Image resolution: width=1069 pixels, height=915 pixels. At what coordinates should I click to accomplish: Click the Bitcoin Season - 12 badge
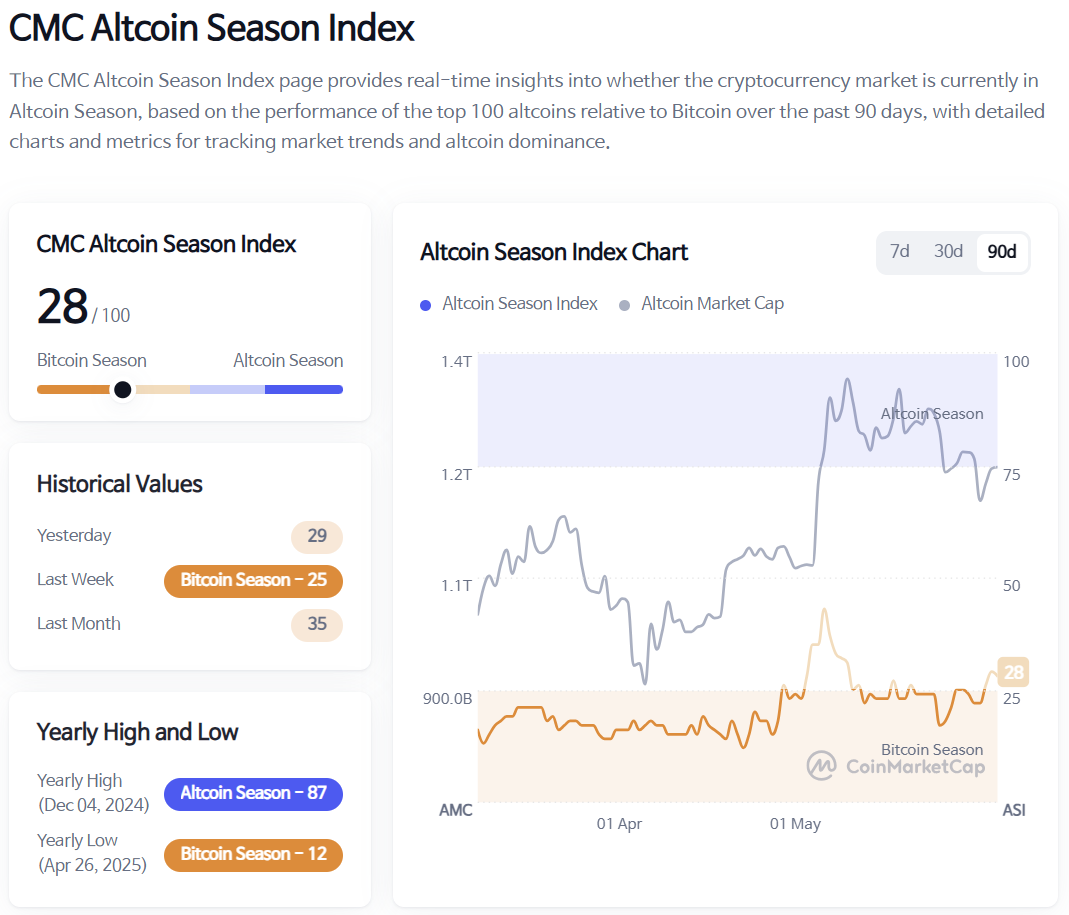pyautogui.click(x=253, y=855)
